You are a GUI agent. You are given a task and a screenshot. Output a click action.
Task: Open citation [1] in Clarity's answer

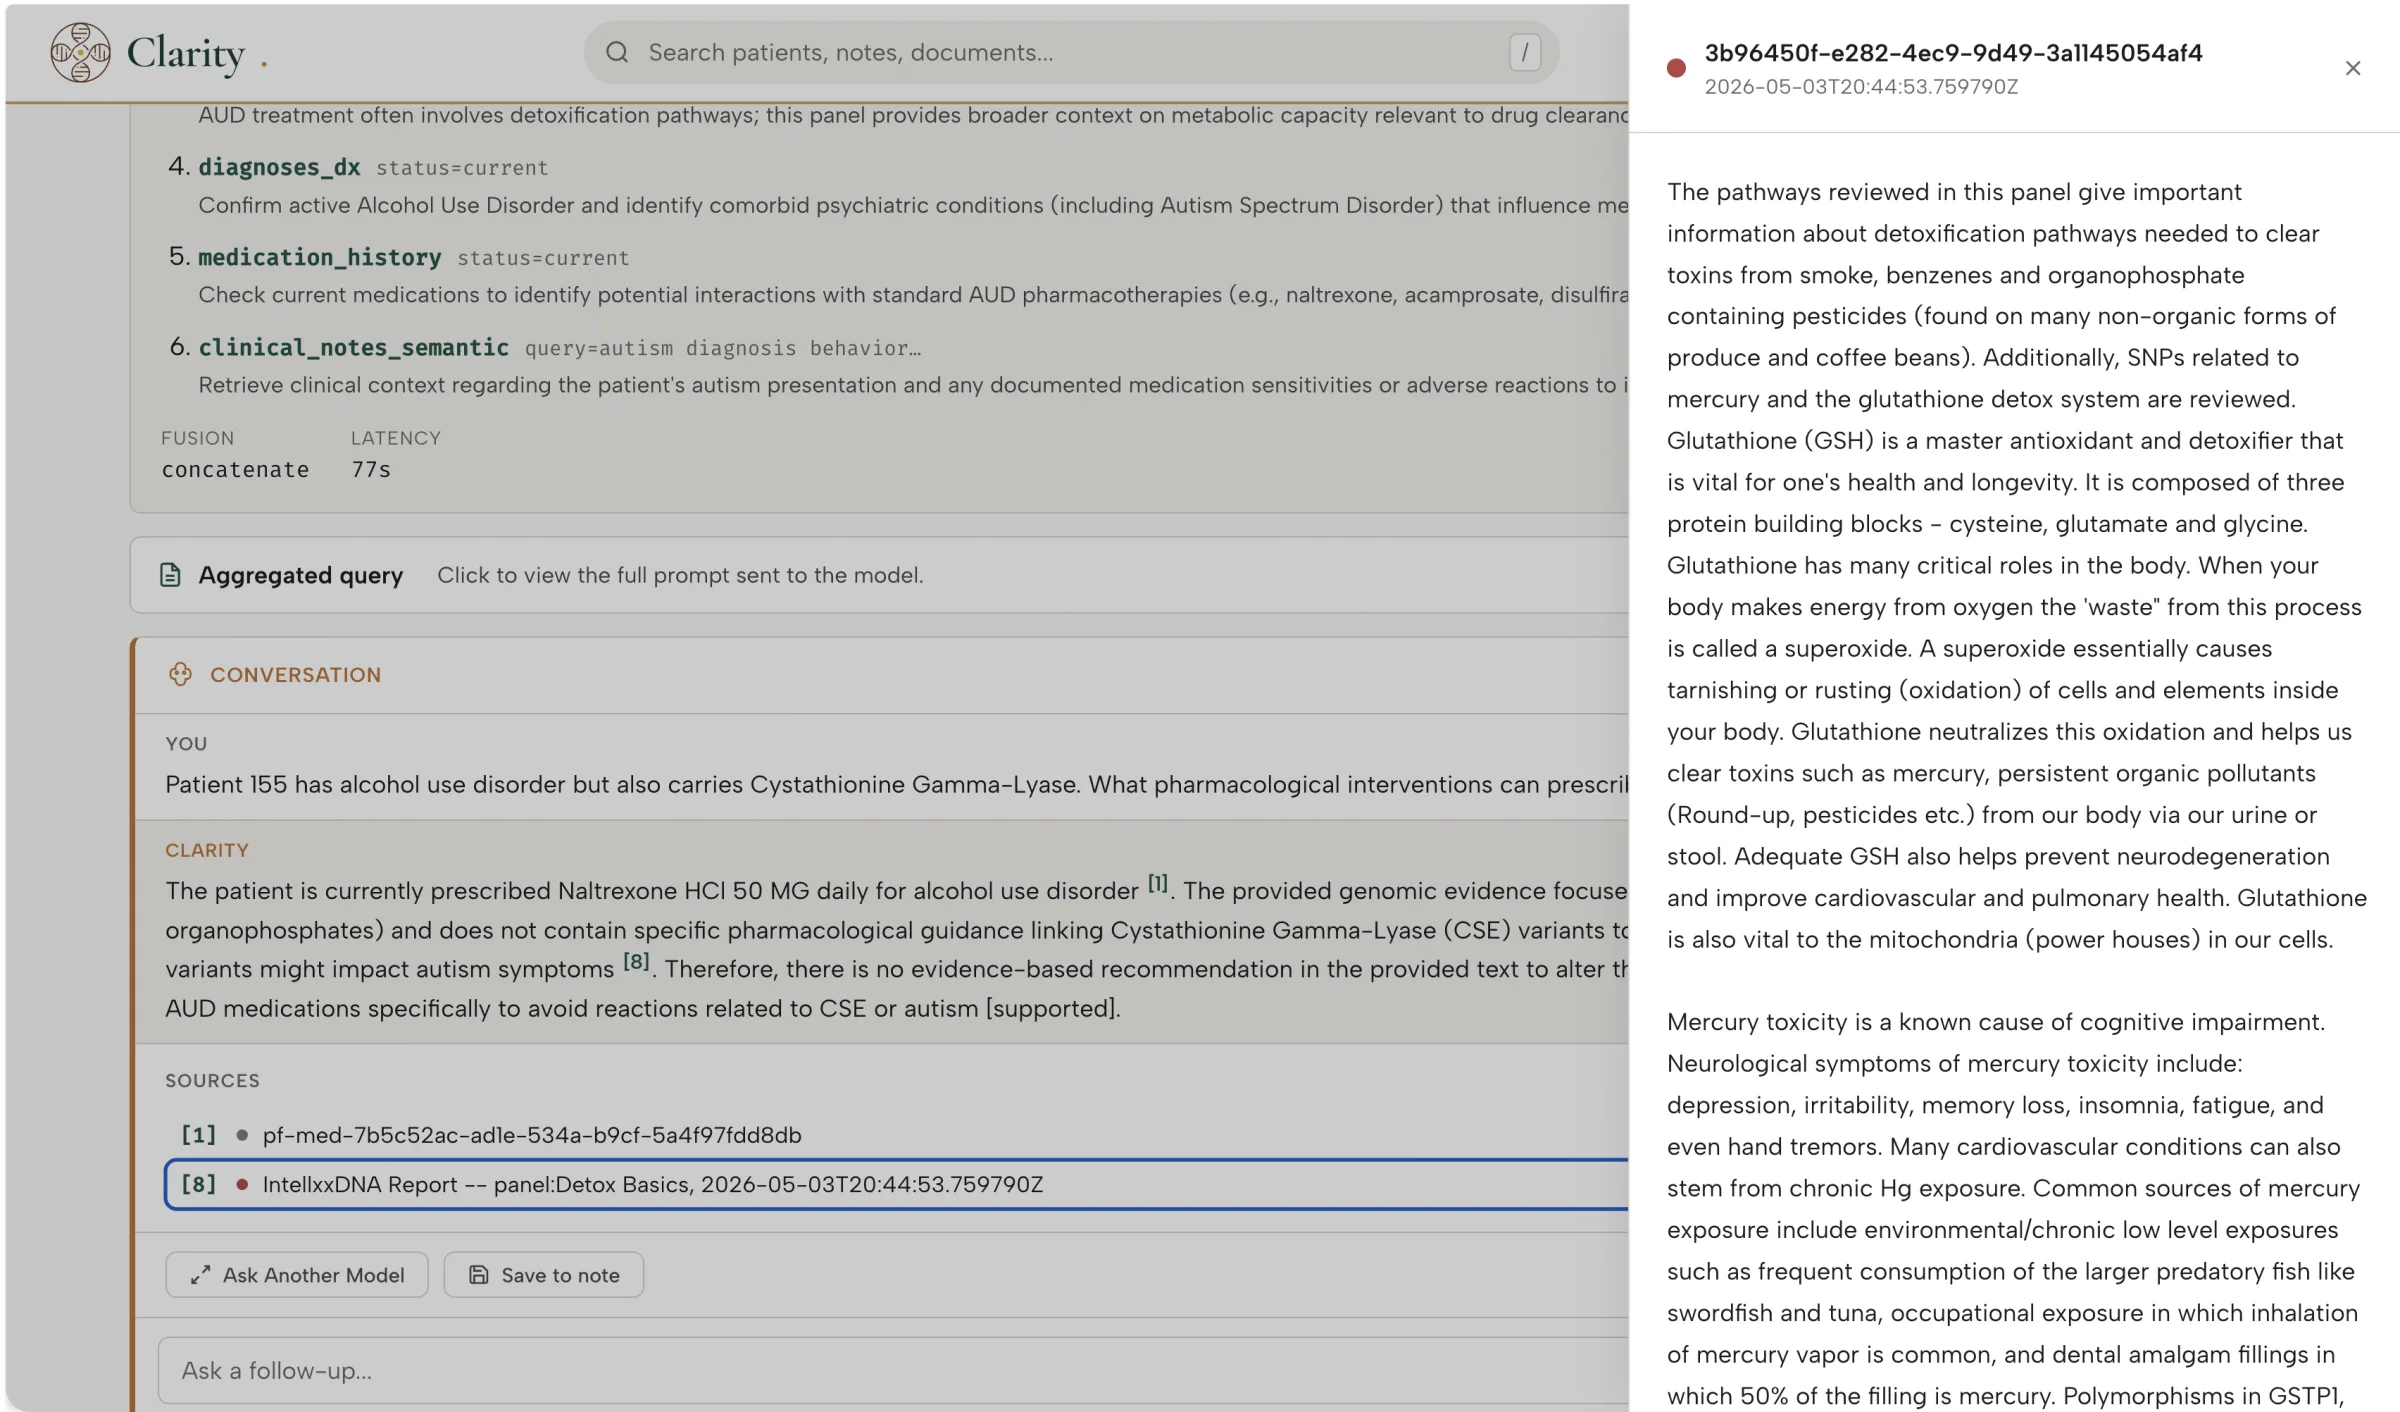1157,884
